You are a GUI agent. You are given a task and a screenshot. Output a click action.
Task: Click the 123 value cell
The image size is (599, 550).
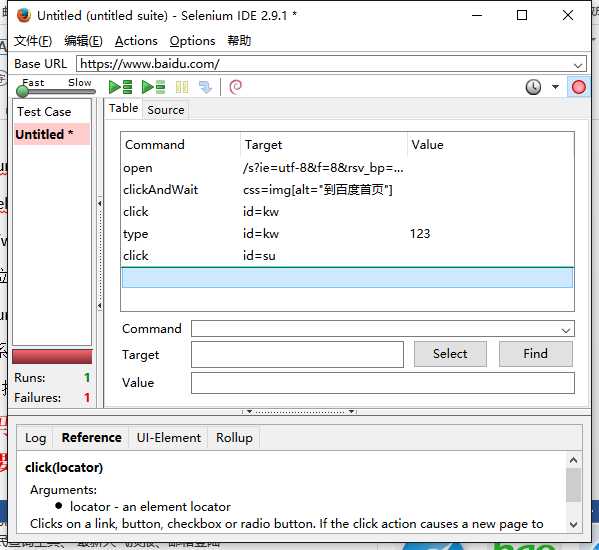420,234
